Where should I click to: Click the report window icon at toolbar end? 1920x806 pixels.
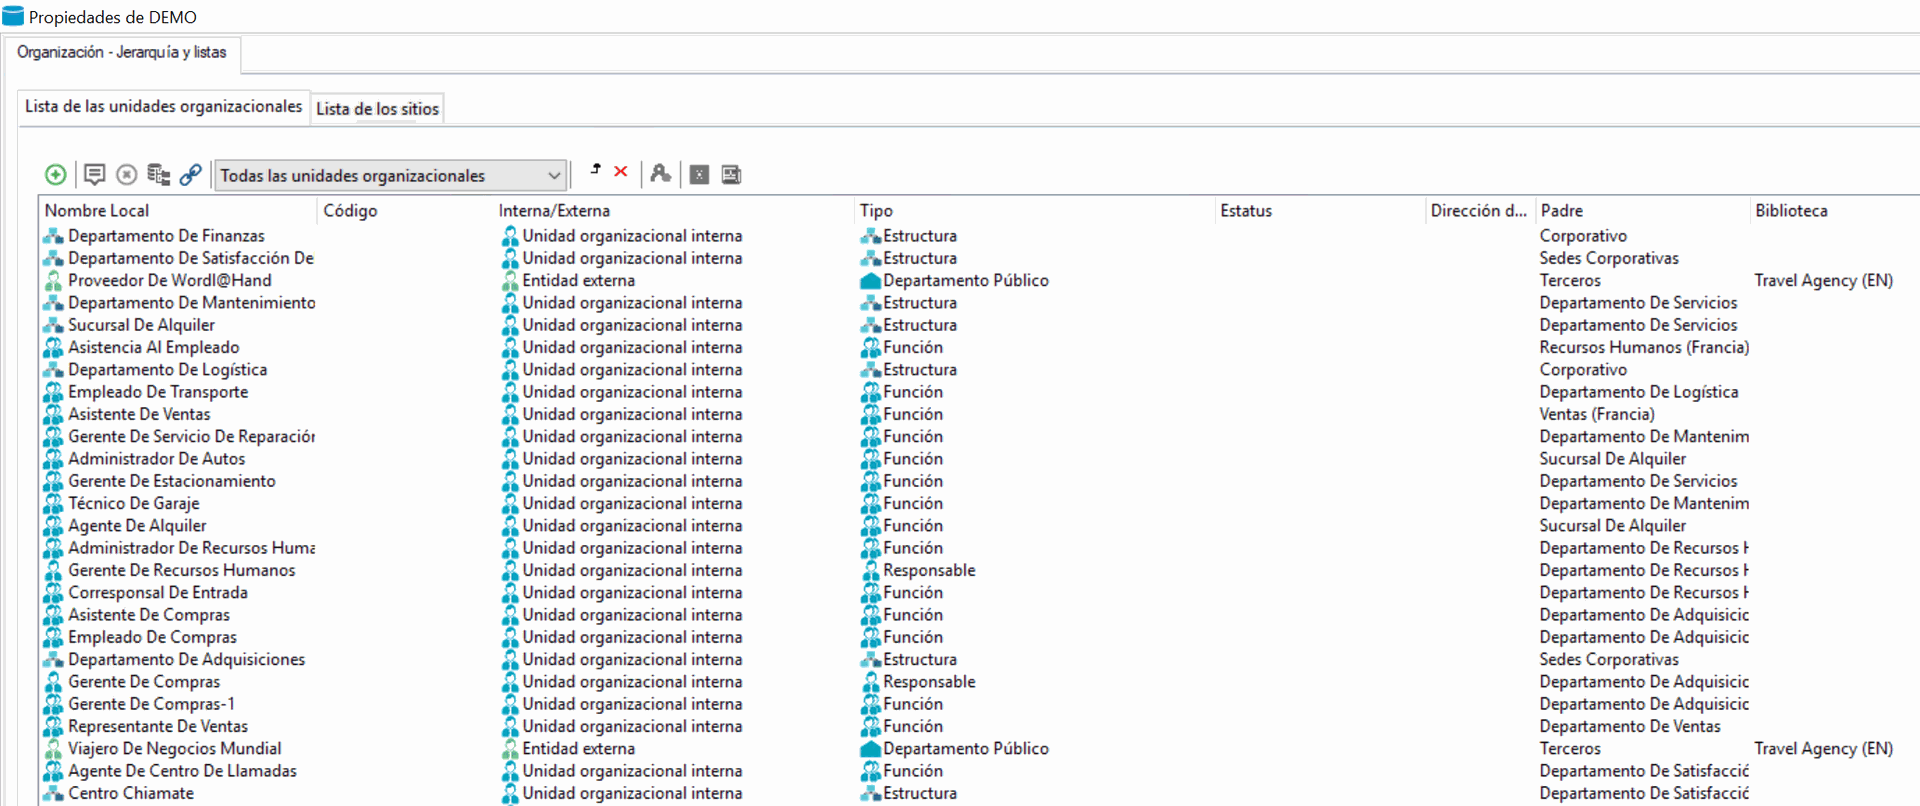(x=731, y=175)
